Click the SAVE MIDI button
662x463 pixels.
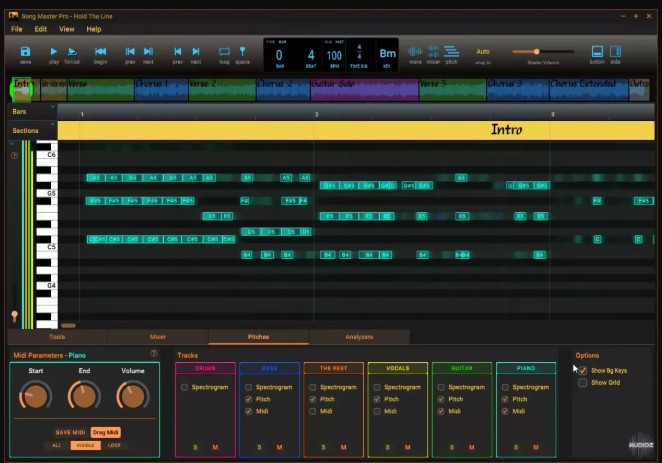[70, 432]
